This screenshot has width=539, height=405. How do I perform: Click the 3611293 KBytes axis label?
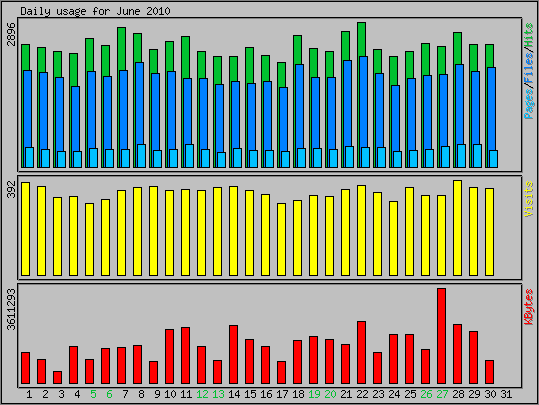[11, 309]
